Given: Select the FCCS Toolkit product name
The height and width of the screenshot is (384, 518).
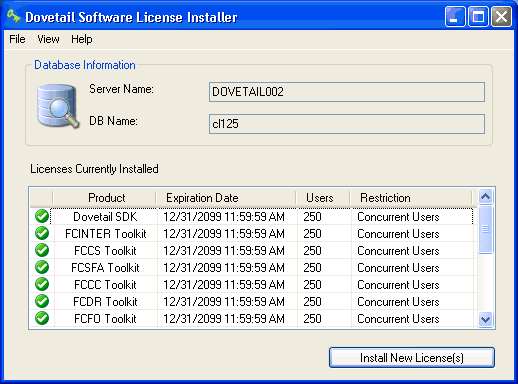Looking at the screenshot, I should (105, 251).
